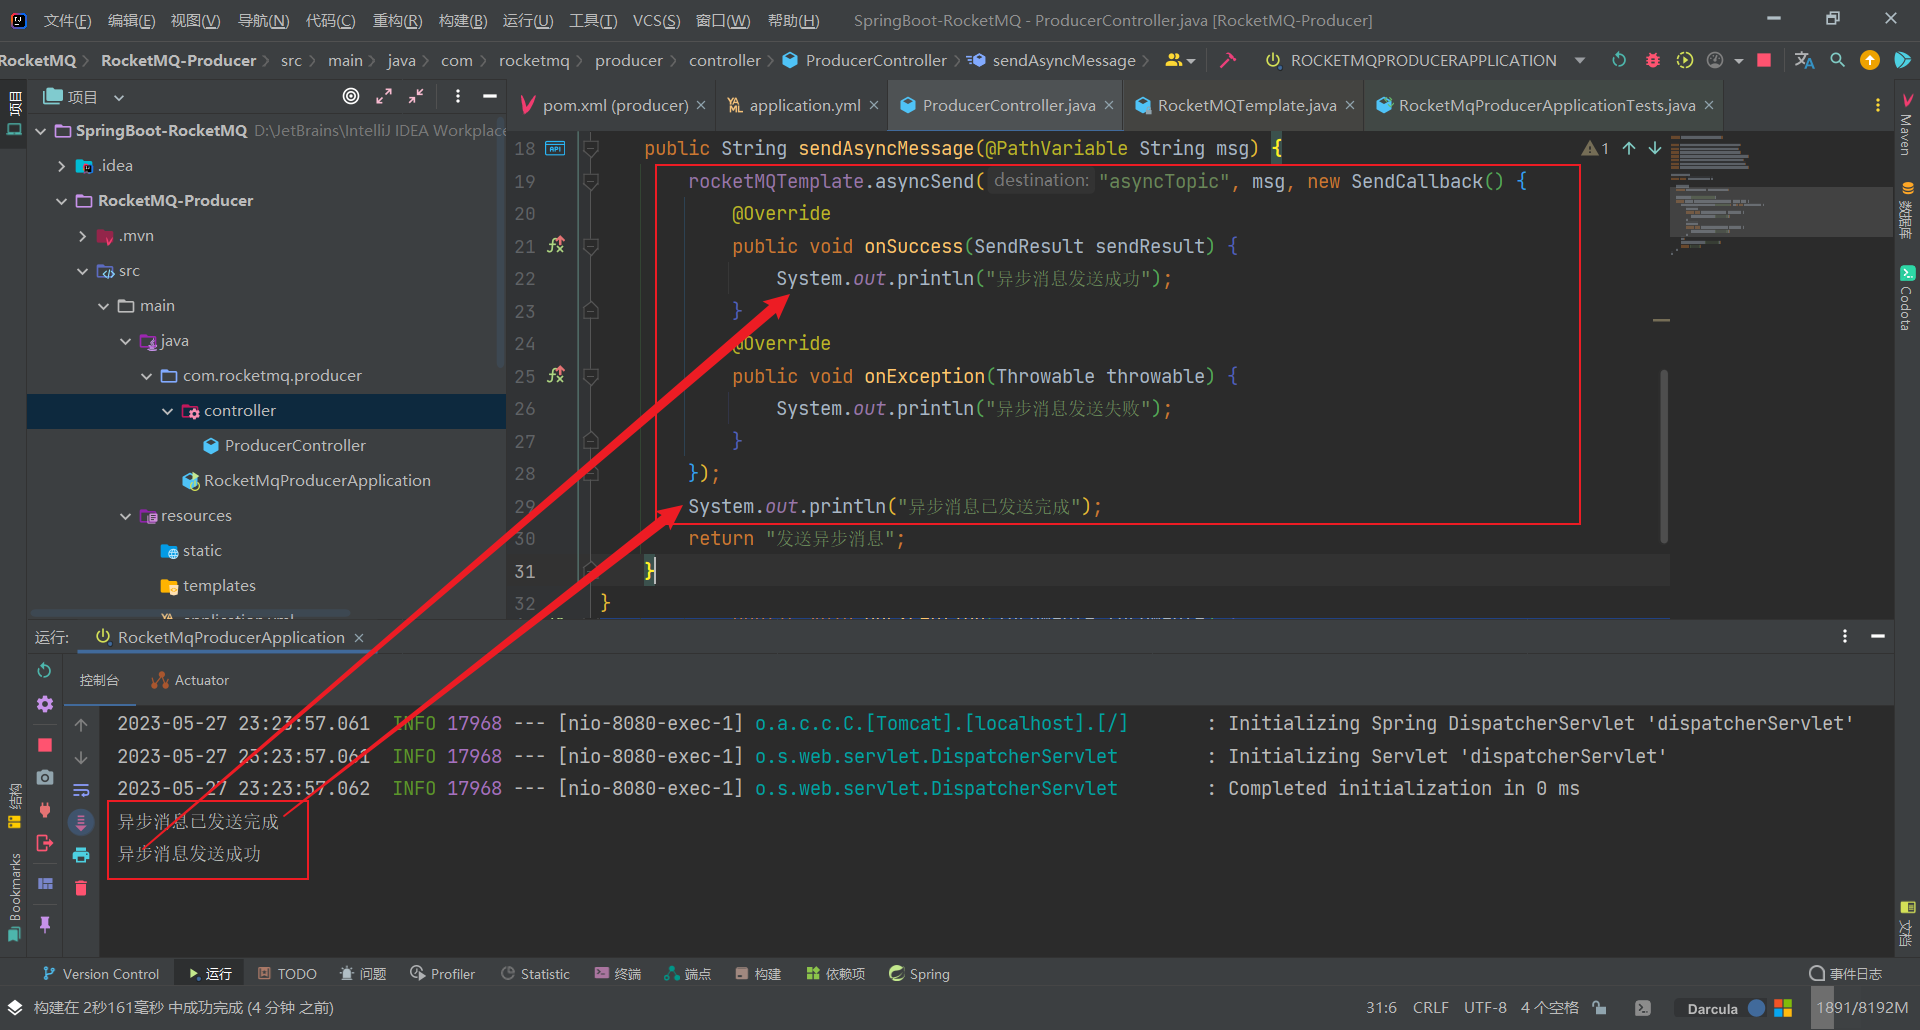
Task: Click the ProducerController breadcrumb
Action: (865, 60)
